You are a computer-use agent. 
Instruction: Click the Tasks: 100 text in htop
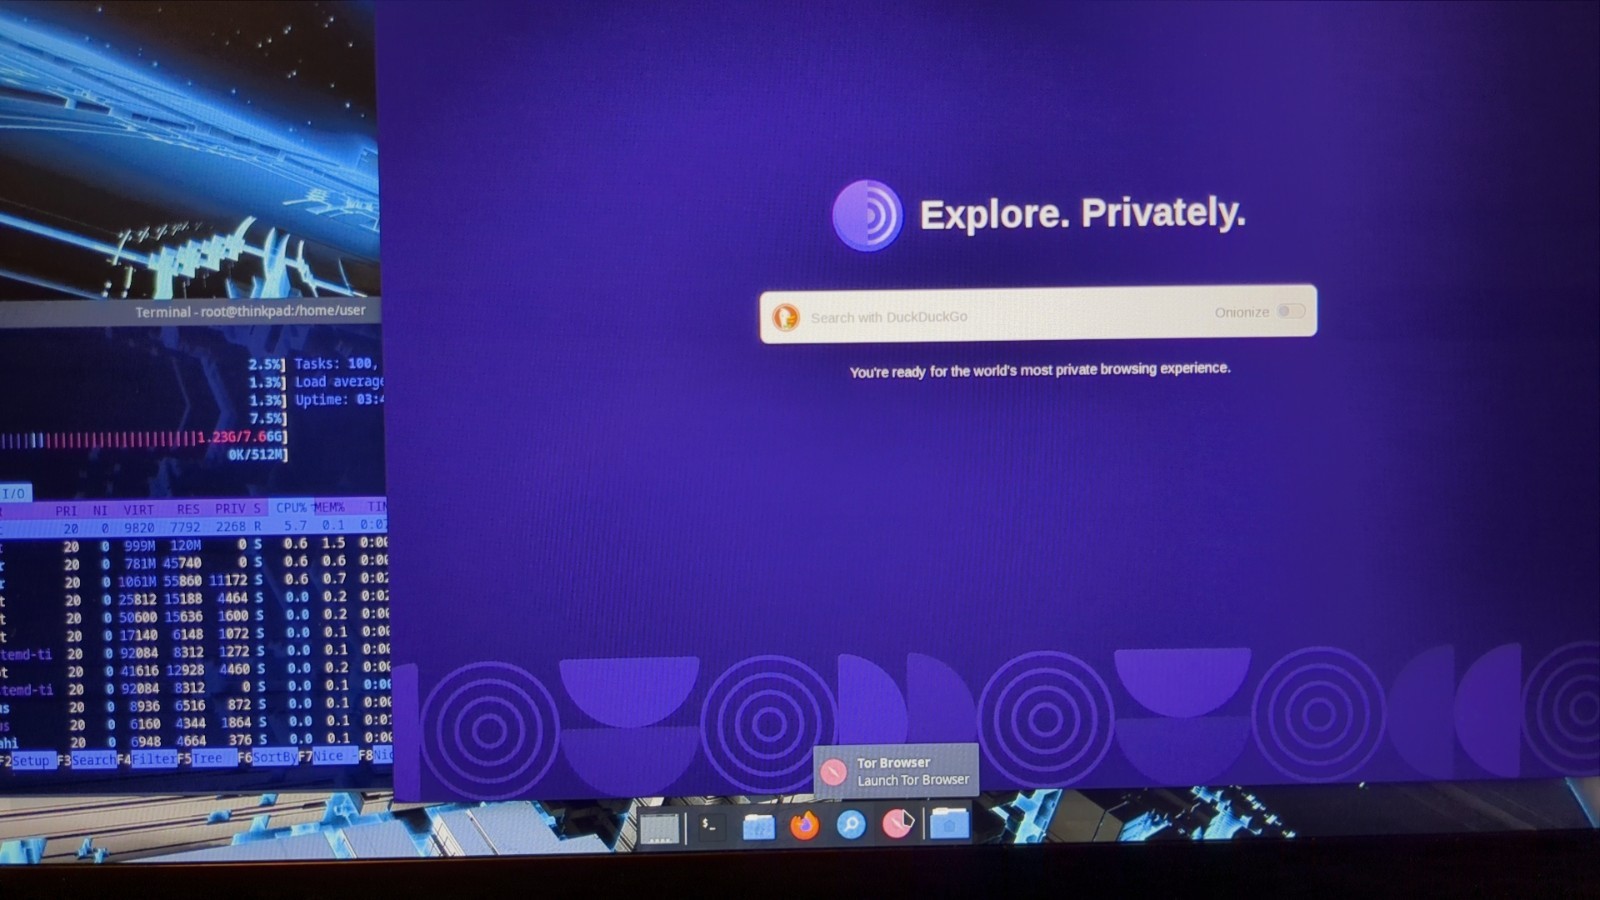335,364
